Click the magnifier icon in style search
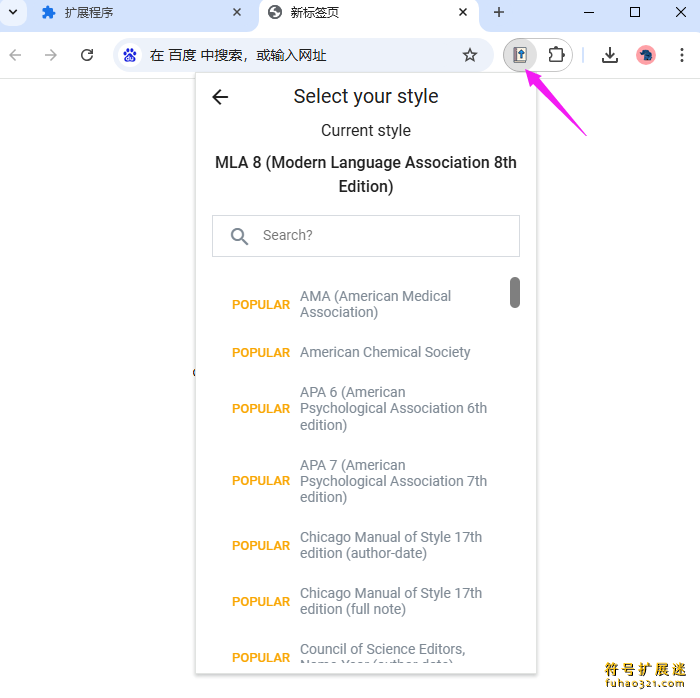This screenshot has height=698, width=700. point(239,236)
